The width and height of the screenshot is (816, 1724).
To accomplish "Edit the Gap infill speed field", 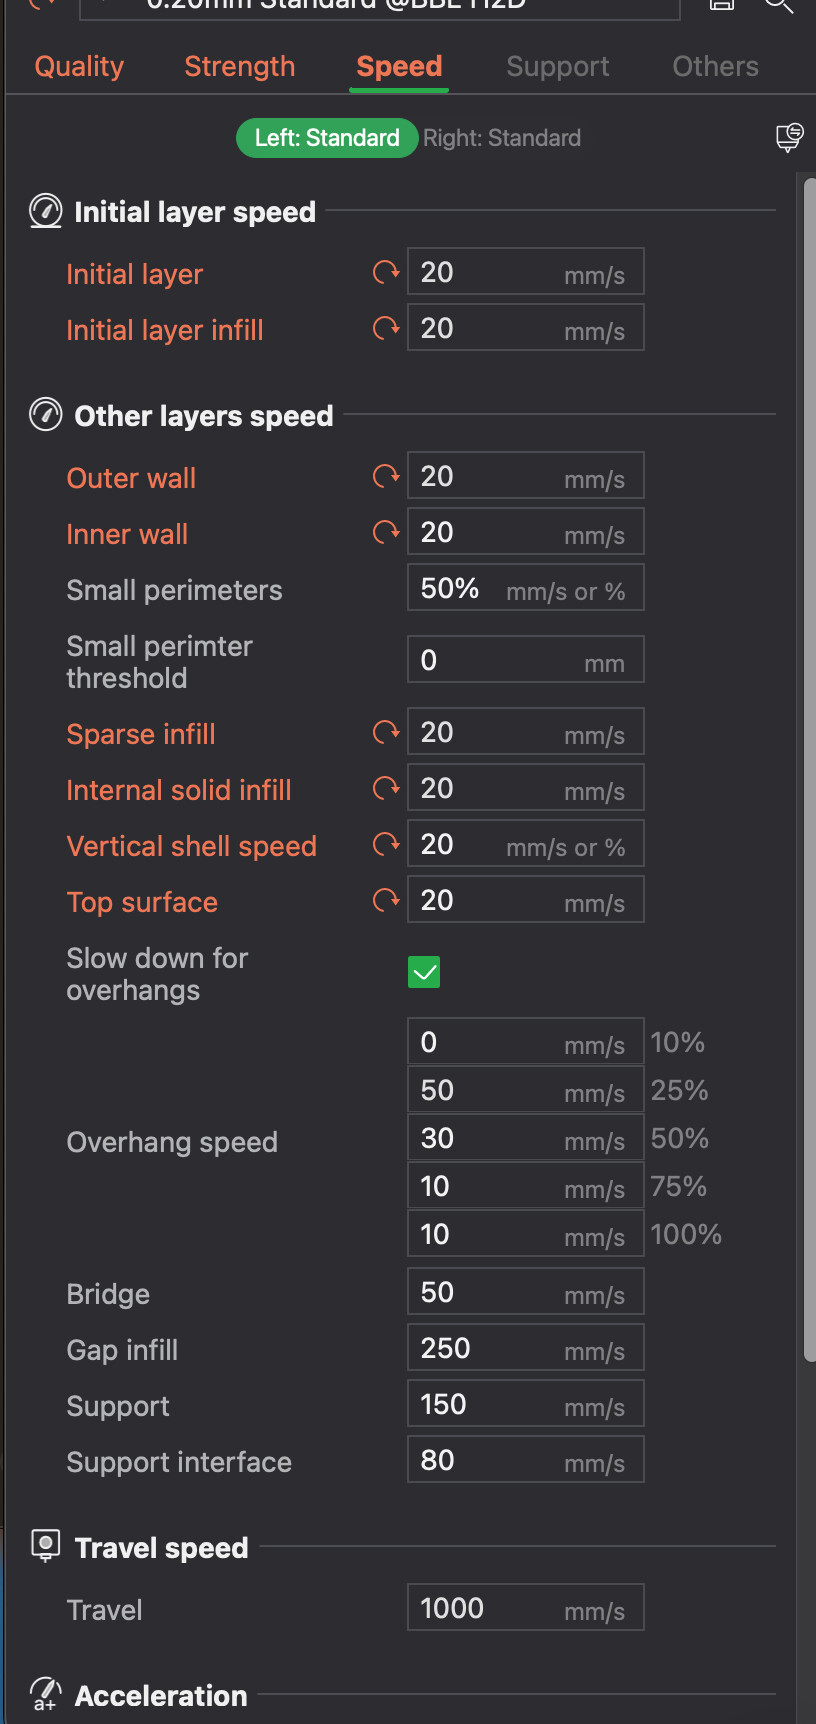I will [x=525, y=1347].
